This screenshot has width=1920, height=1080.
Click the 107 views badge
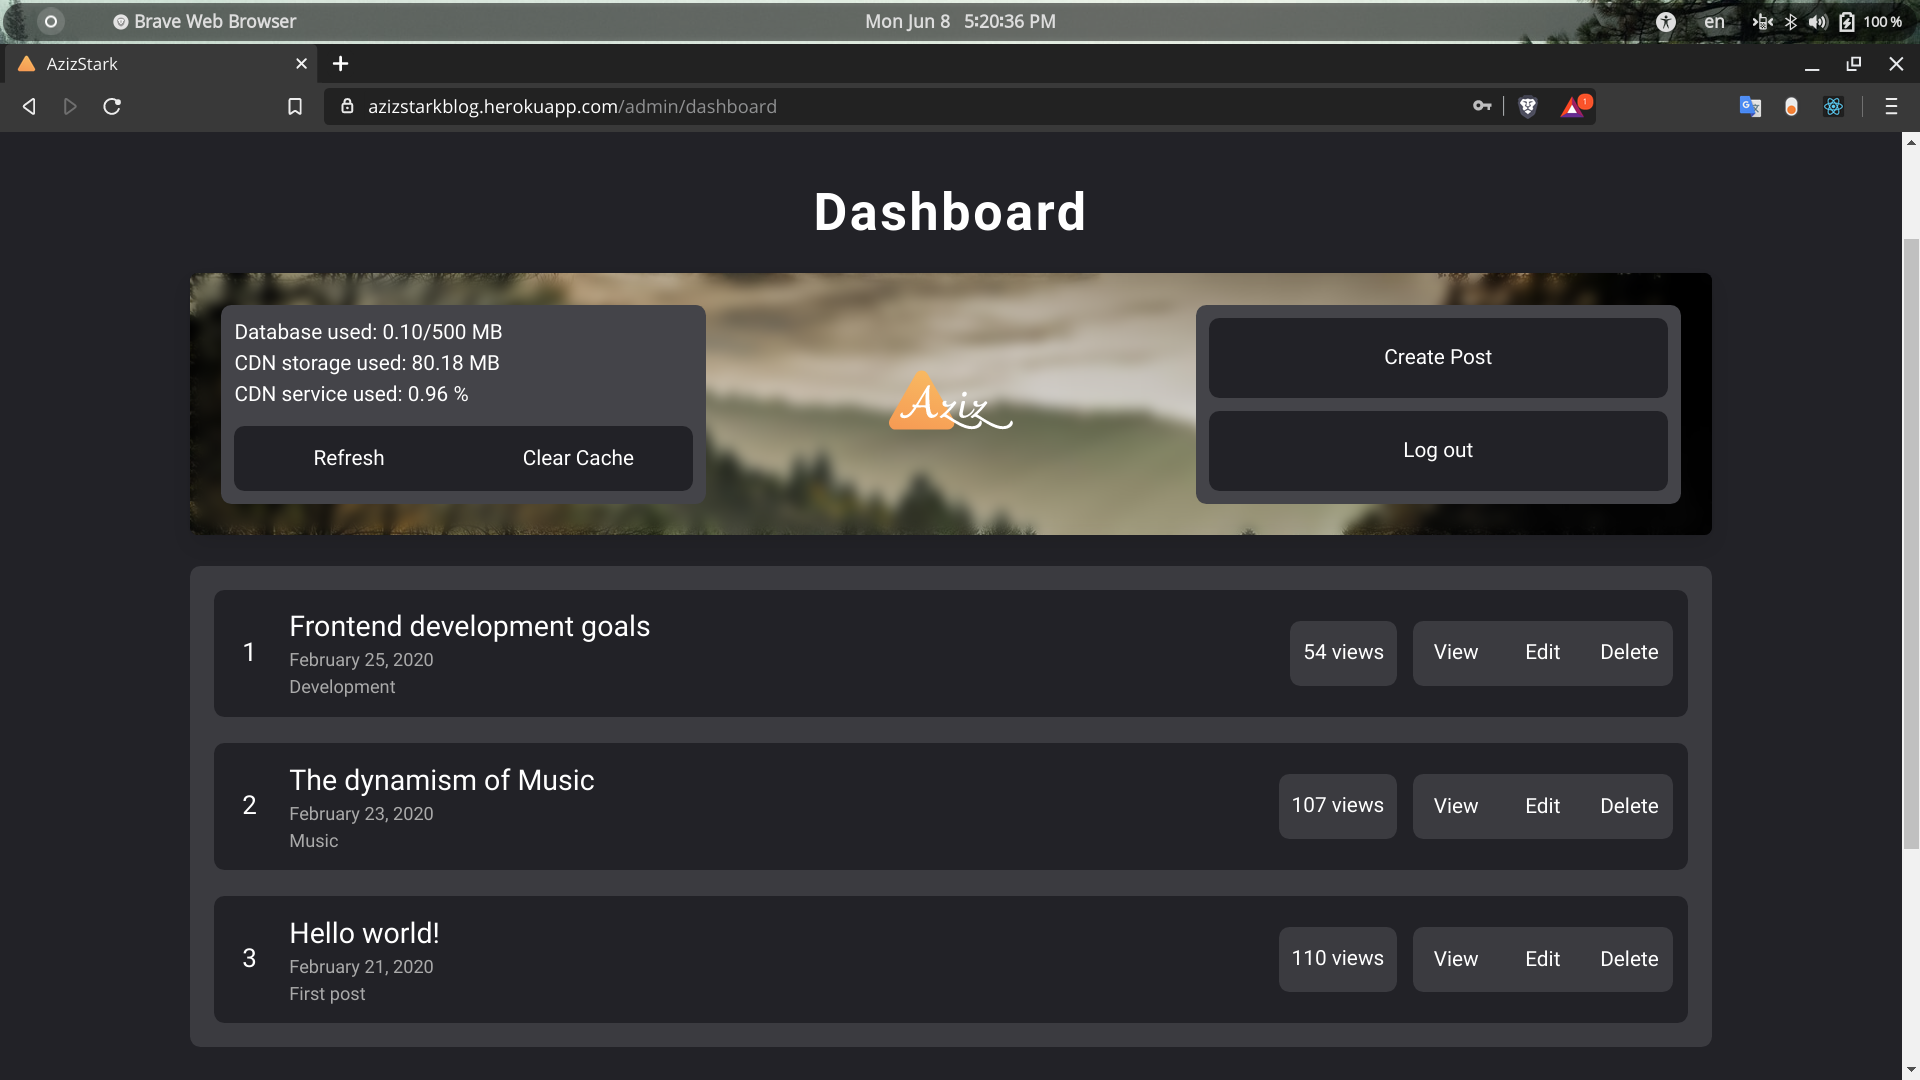(1337, 806)
